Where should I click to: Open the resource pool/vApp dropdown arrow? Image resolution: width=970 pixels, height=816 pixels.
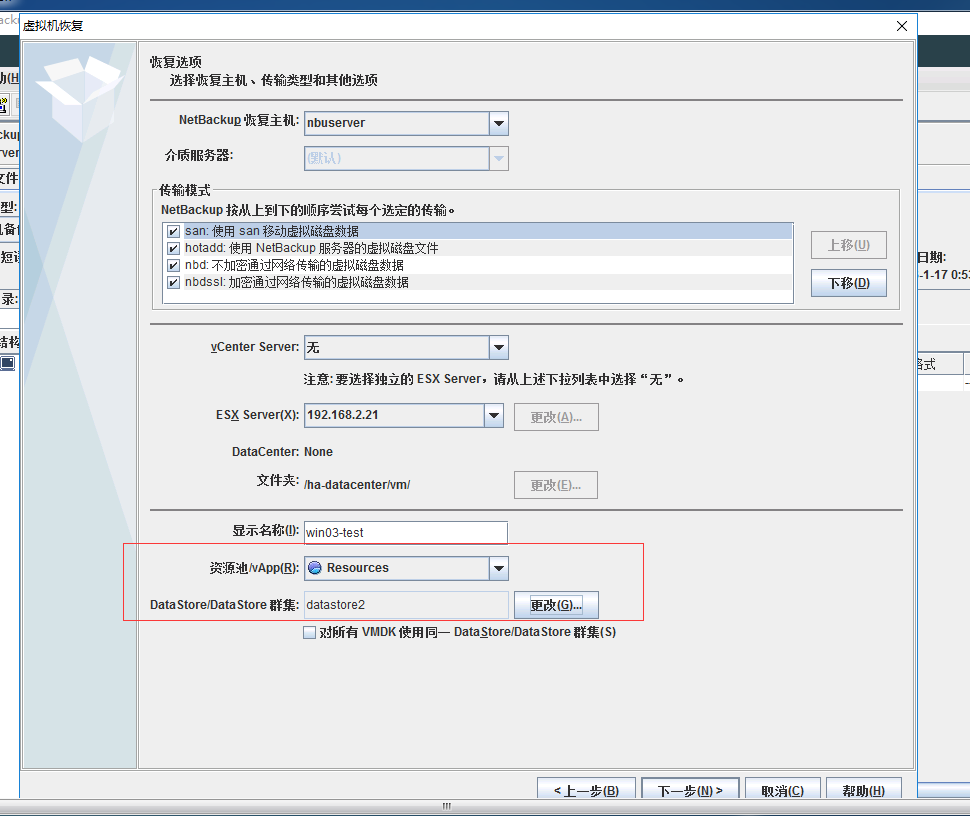point(499,568)
